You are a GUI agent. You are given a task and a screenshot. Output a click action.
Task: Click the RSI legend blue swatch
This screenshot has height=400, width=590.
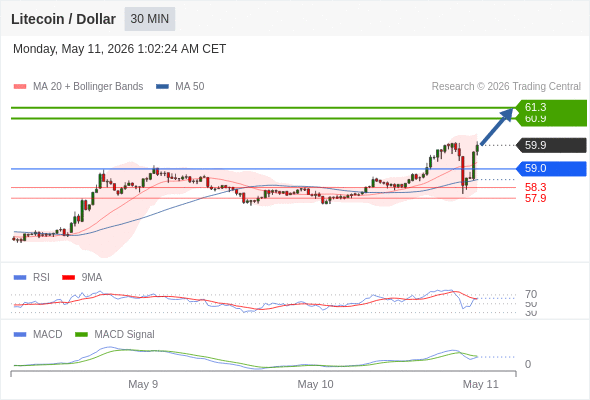tap(20, 278)
